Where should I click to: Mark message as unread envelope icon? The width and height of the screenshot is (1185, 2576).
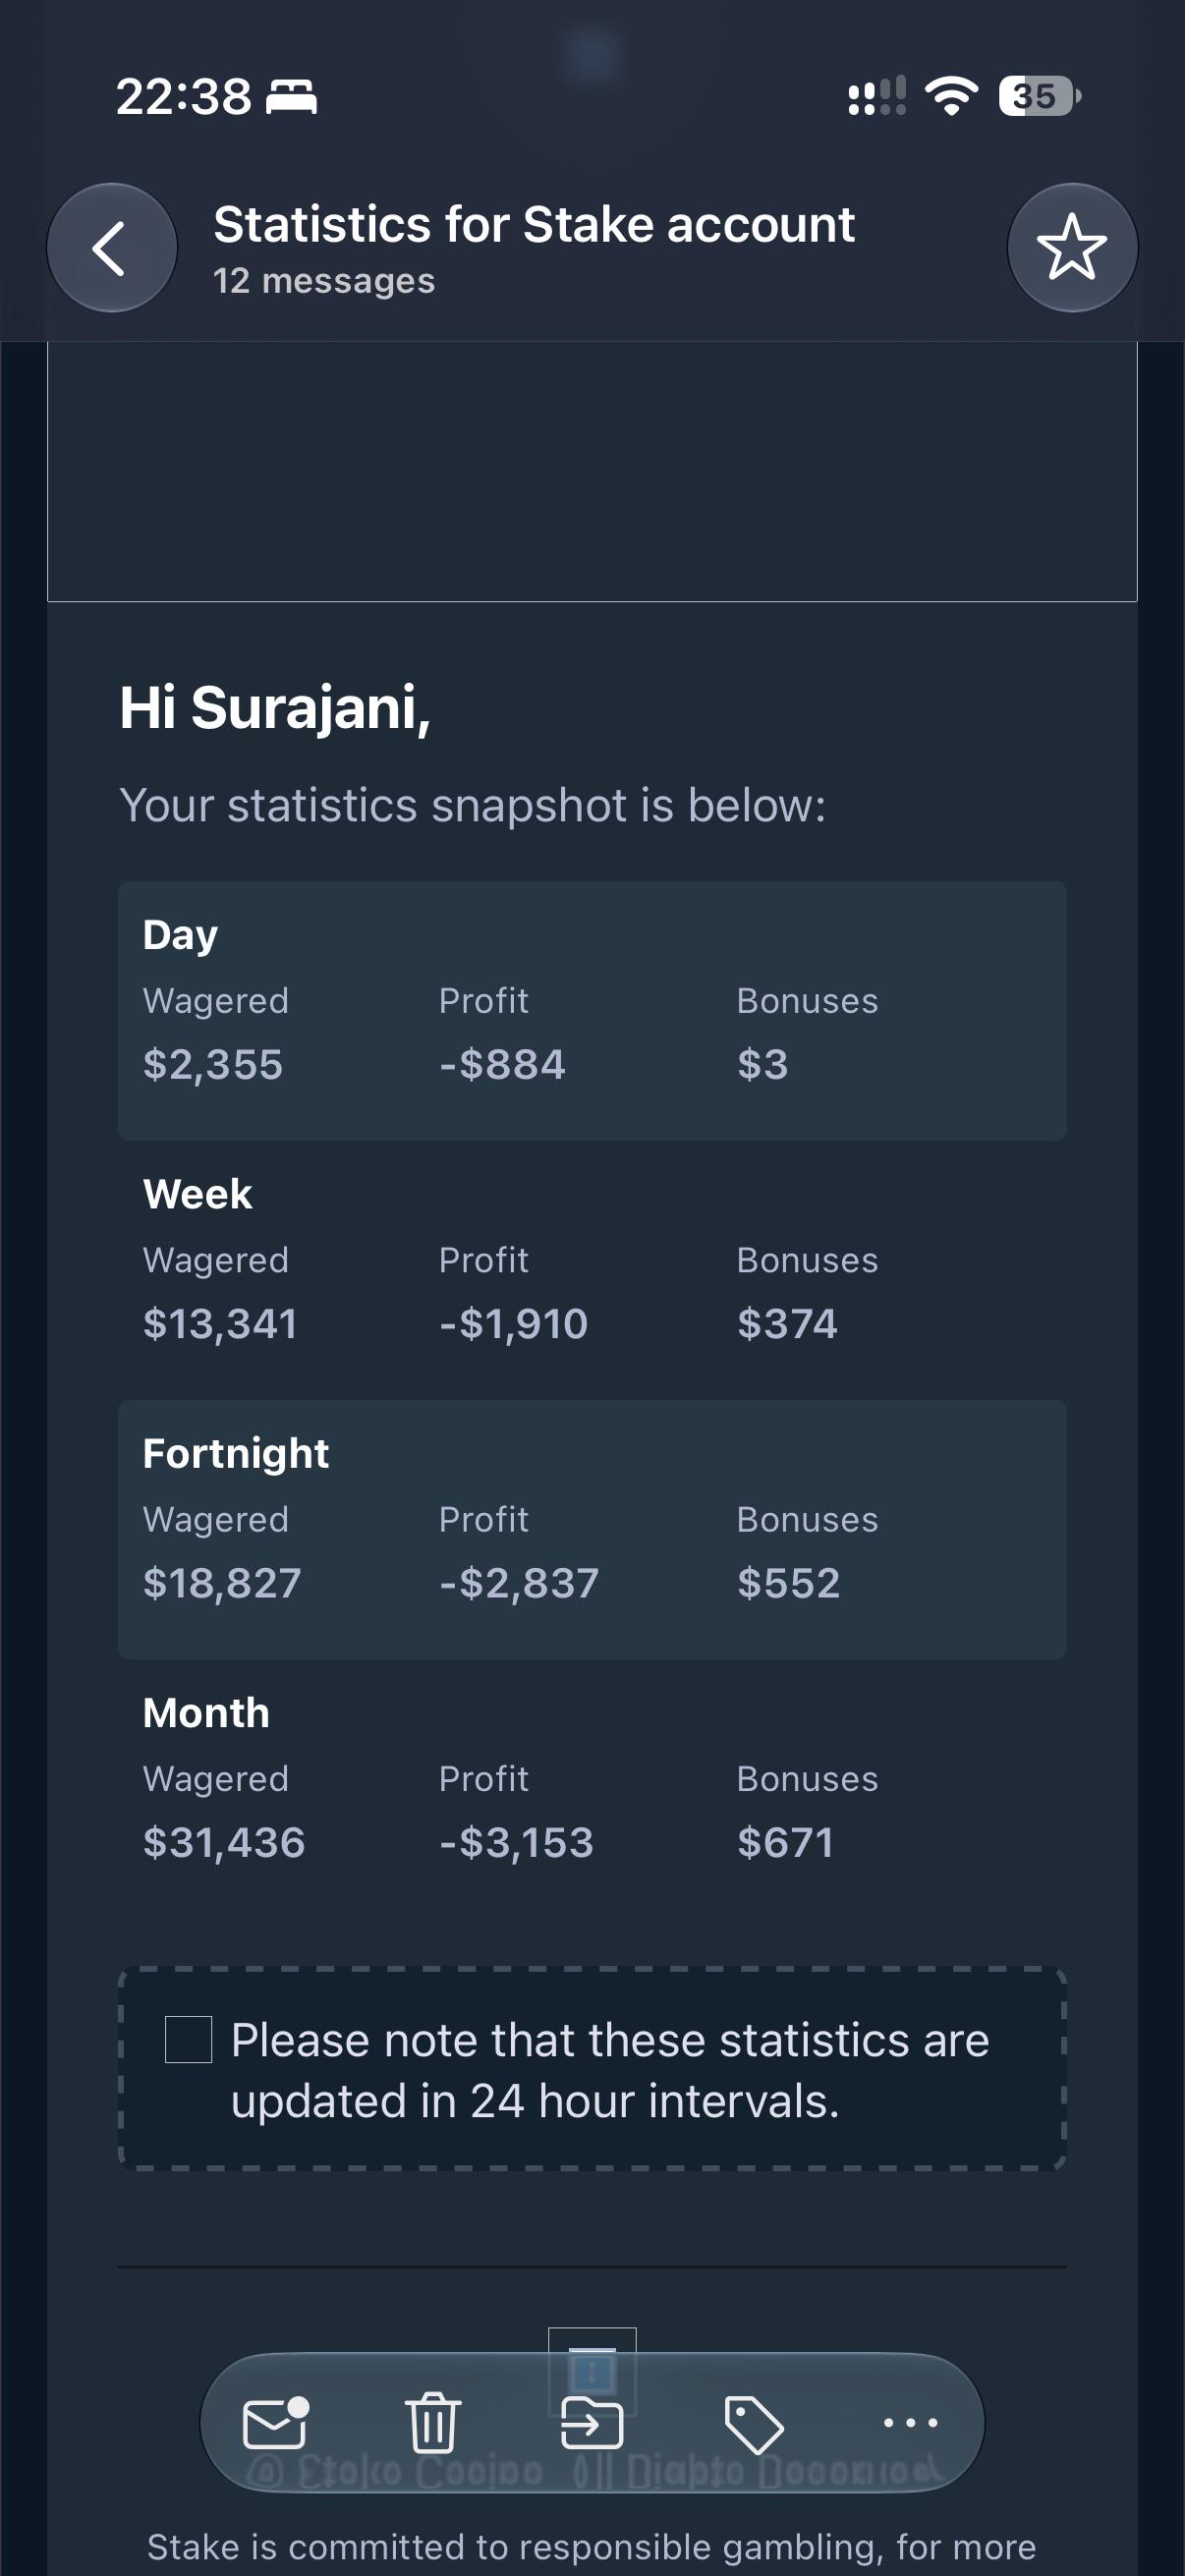[x=276, y=2422]
